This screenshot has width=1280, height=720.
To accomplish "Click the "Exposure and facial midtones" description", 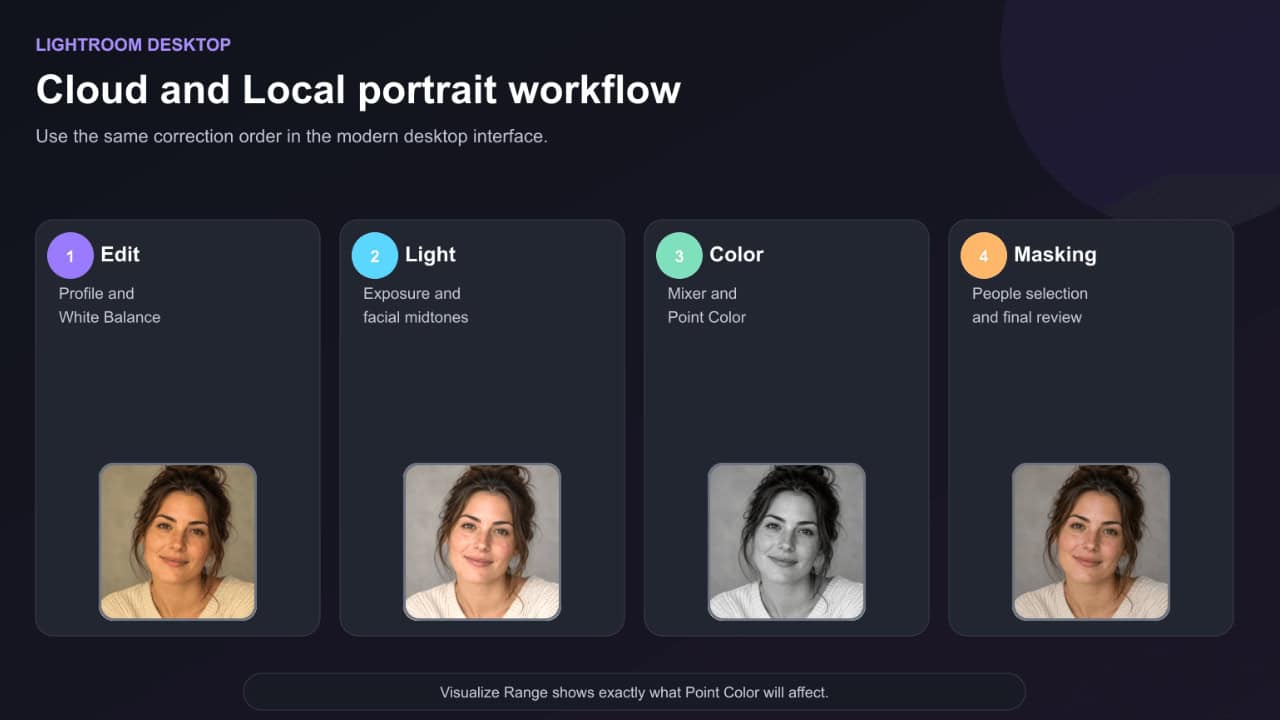I will (x=415, y=305).
